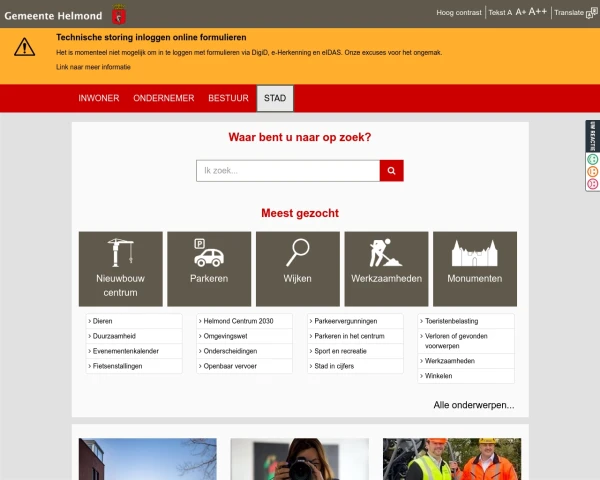Open the Nieuwbouw centrum crane tile
The image size is (600, 480).
[x=121, y=269]
